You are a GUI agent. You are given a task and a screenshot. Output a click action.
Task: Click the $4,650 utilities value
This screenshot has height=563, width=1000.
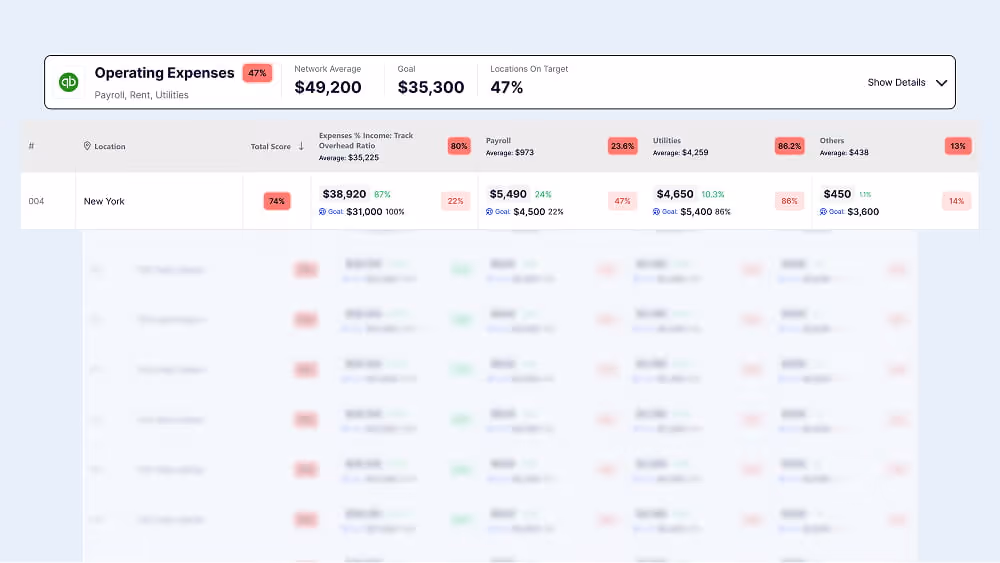point(675,194)
